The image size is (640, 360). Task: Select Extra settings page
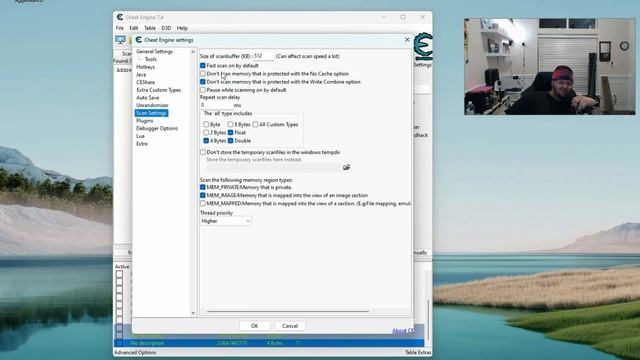(142, 144)
